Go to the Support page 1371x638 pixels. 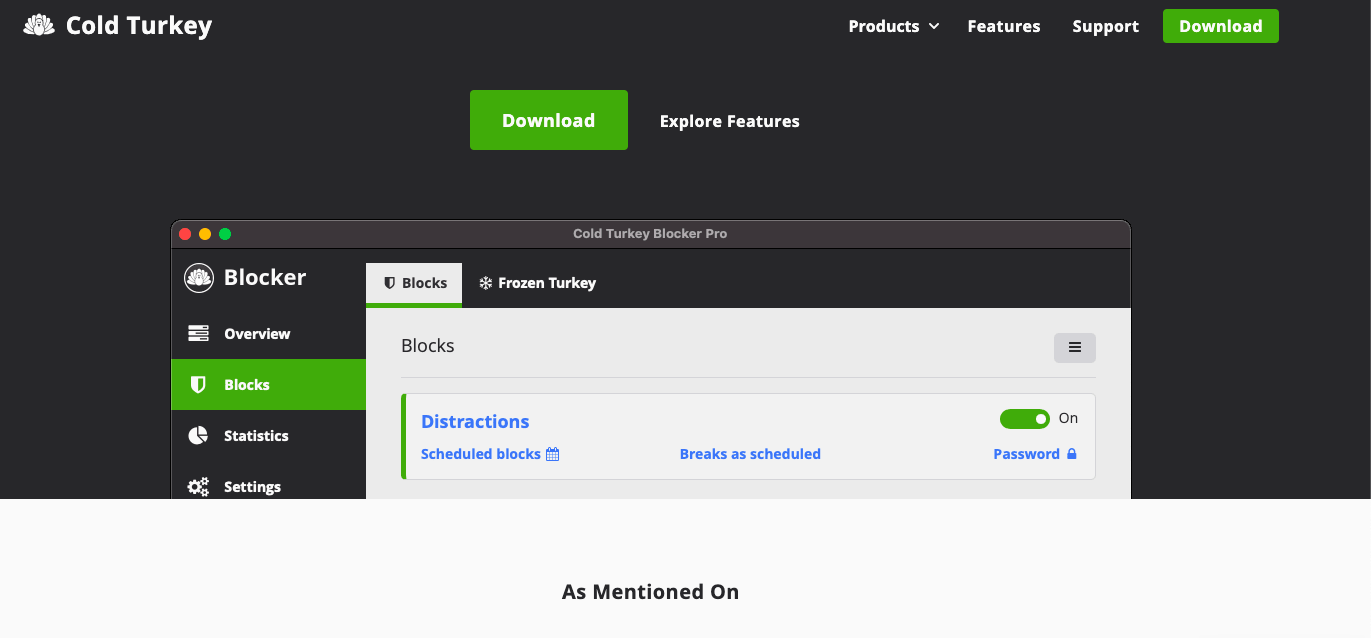pos(1105,27)
